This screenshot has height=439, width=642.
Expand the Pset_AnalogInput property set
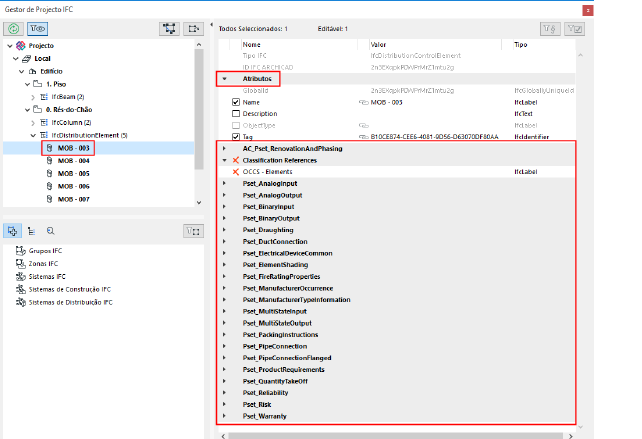tap(224, 183)
